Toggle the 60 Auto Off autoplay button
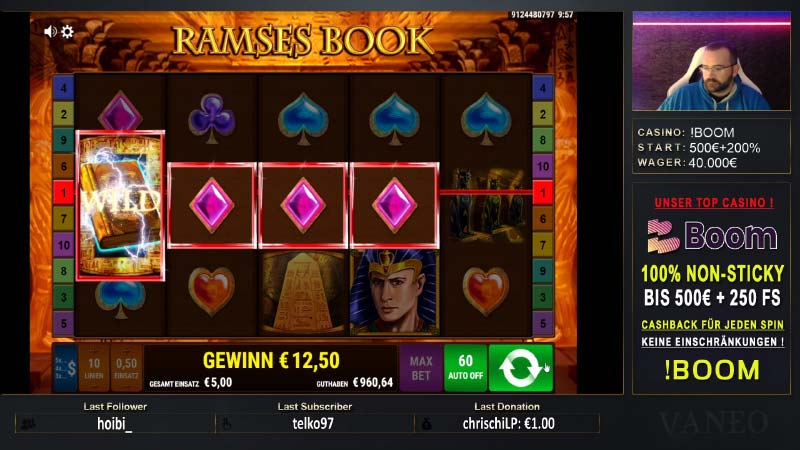The image size is (800, 450). (x=465, y=367)
